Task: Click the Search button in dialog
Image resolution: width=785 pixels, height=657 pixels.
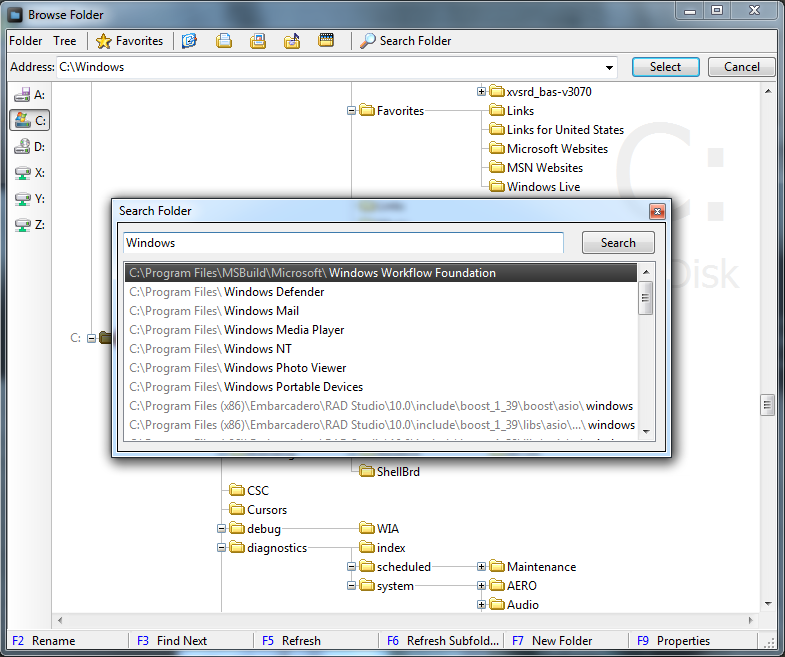Action: (618, 242)
